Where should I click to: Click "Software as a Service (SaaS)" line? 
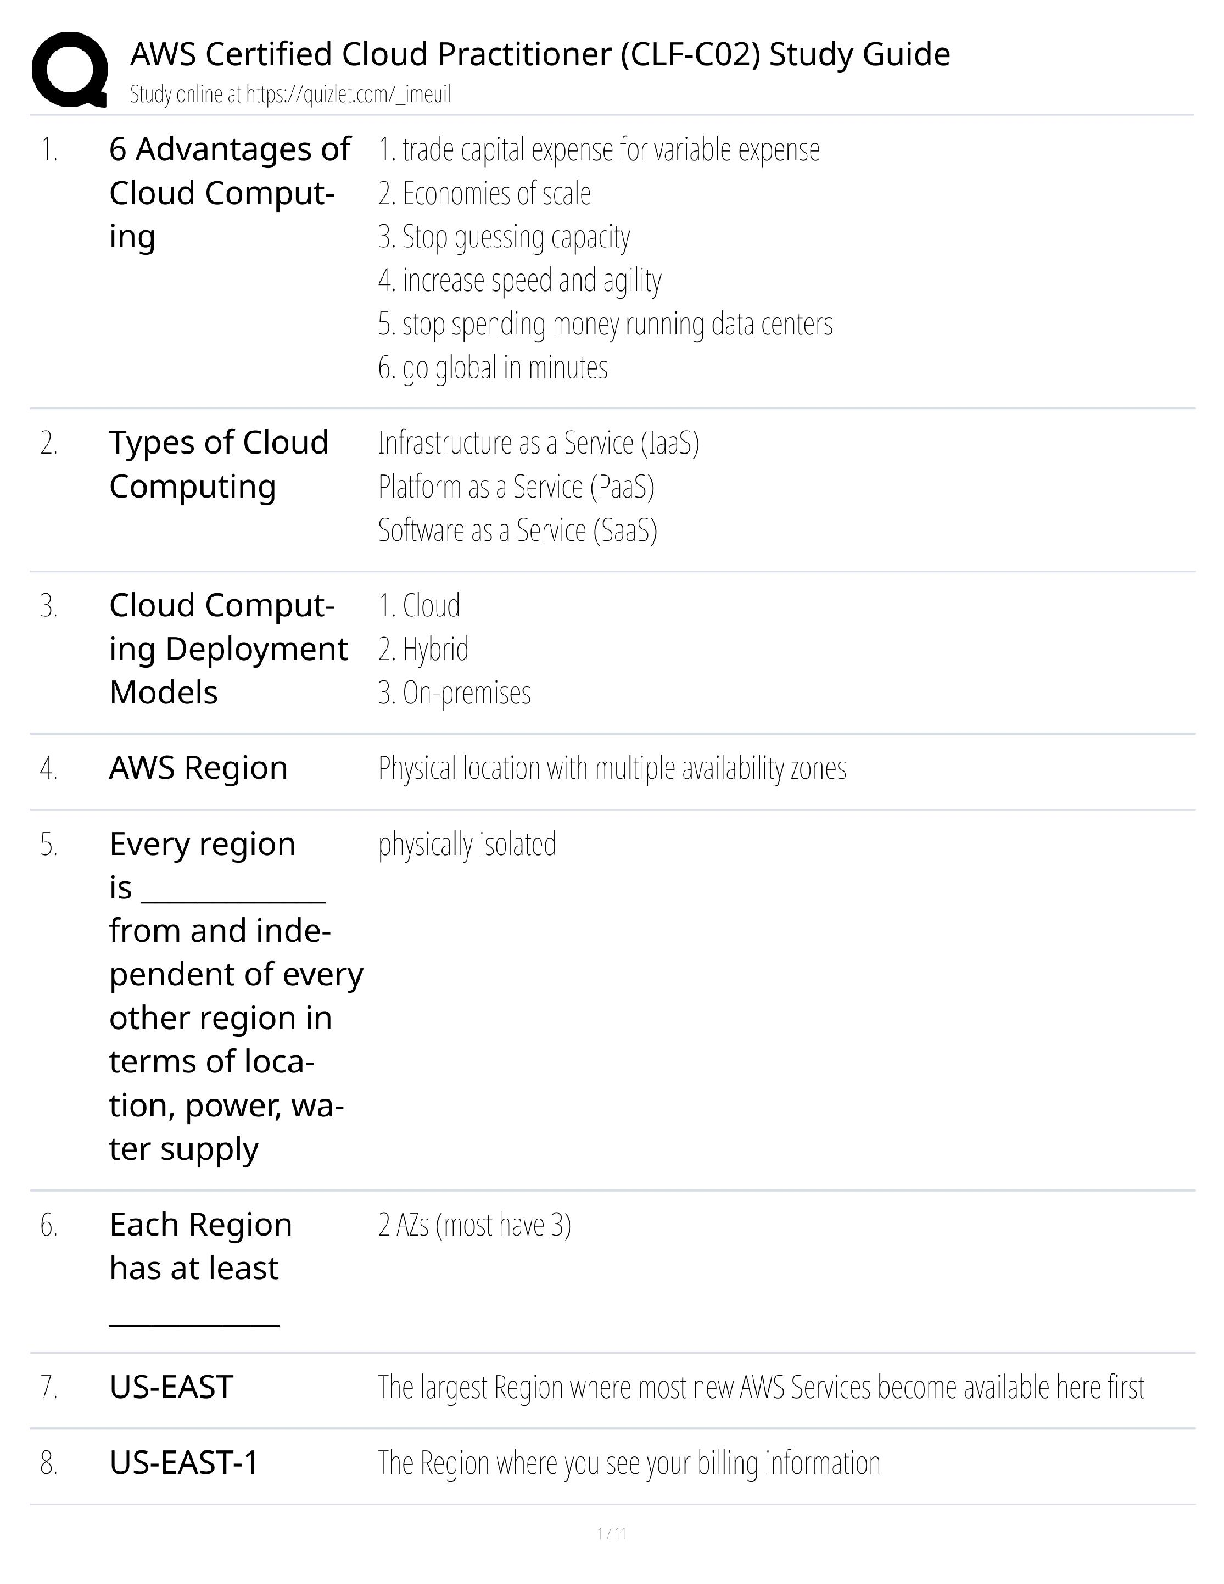point(517,530)
